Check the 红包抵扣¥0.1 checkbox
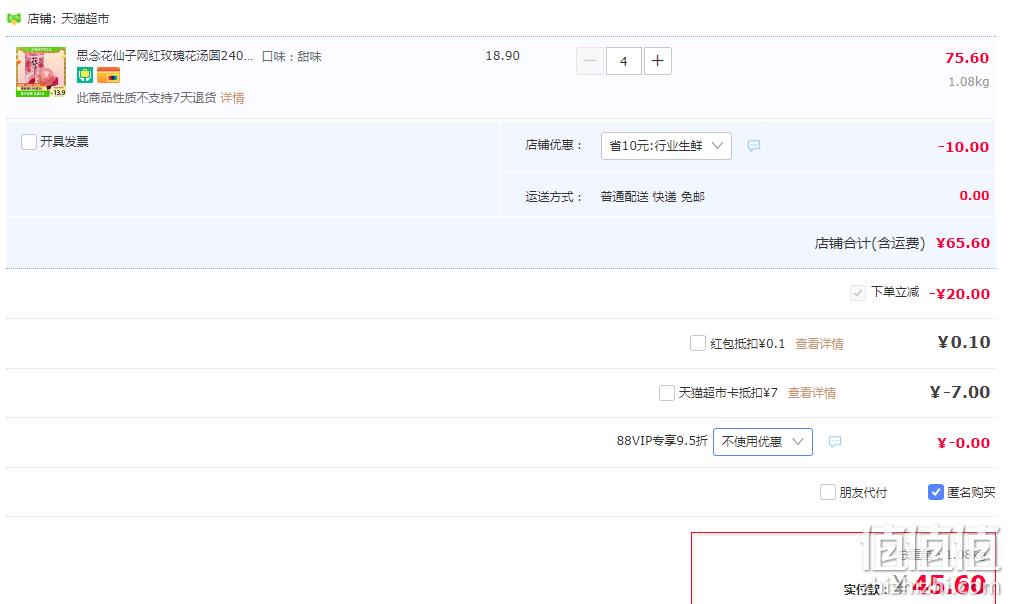The height and width of the screenshot is (604, 1010). [x=698, y=343]
